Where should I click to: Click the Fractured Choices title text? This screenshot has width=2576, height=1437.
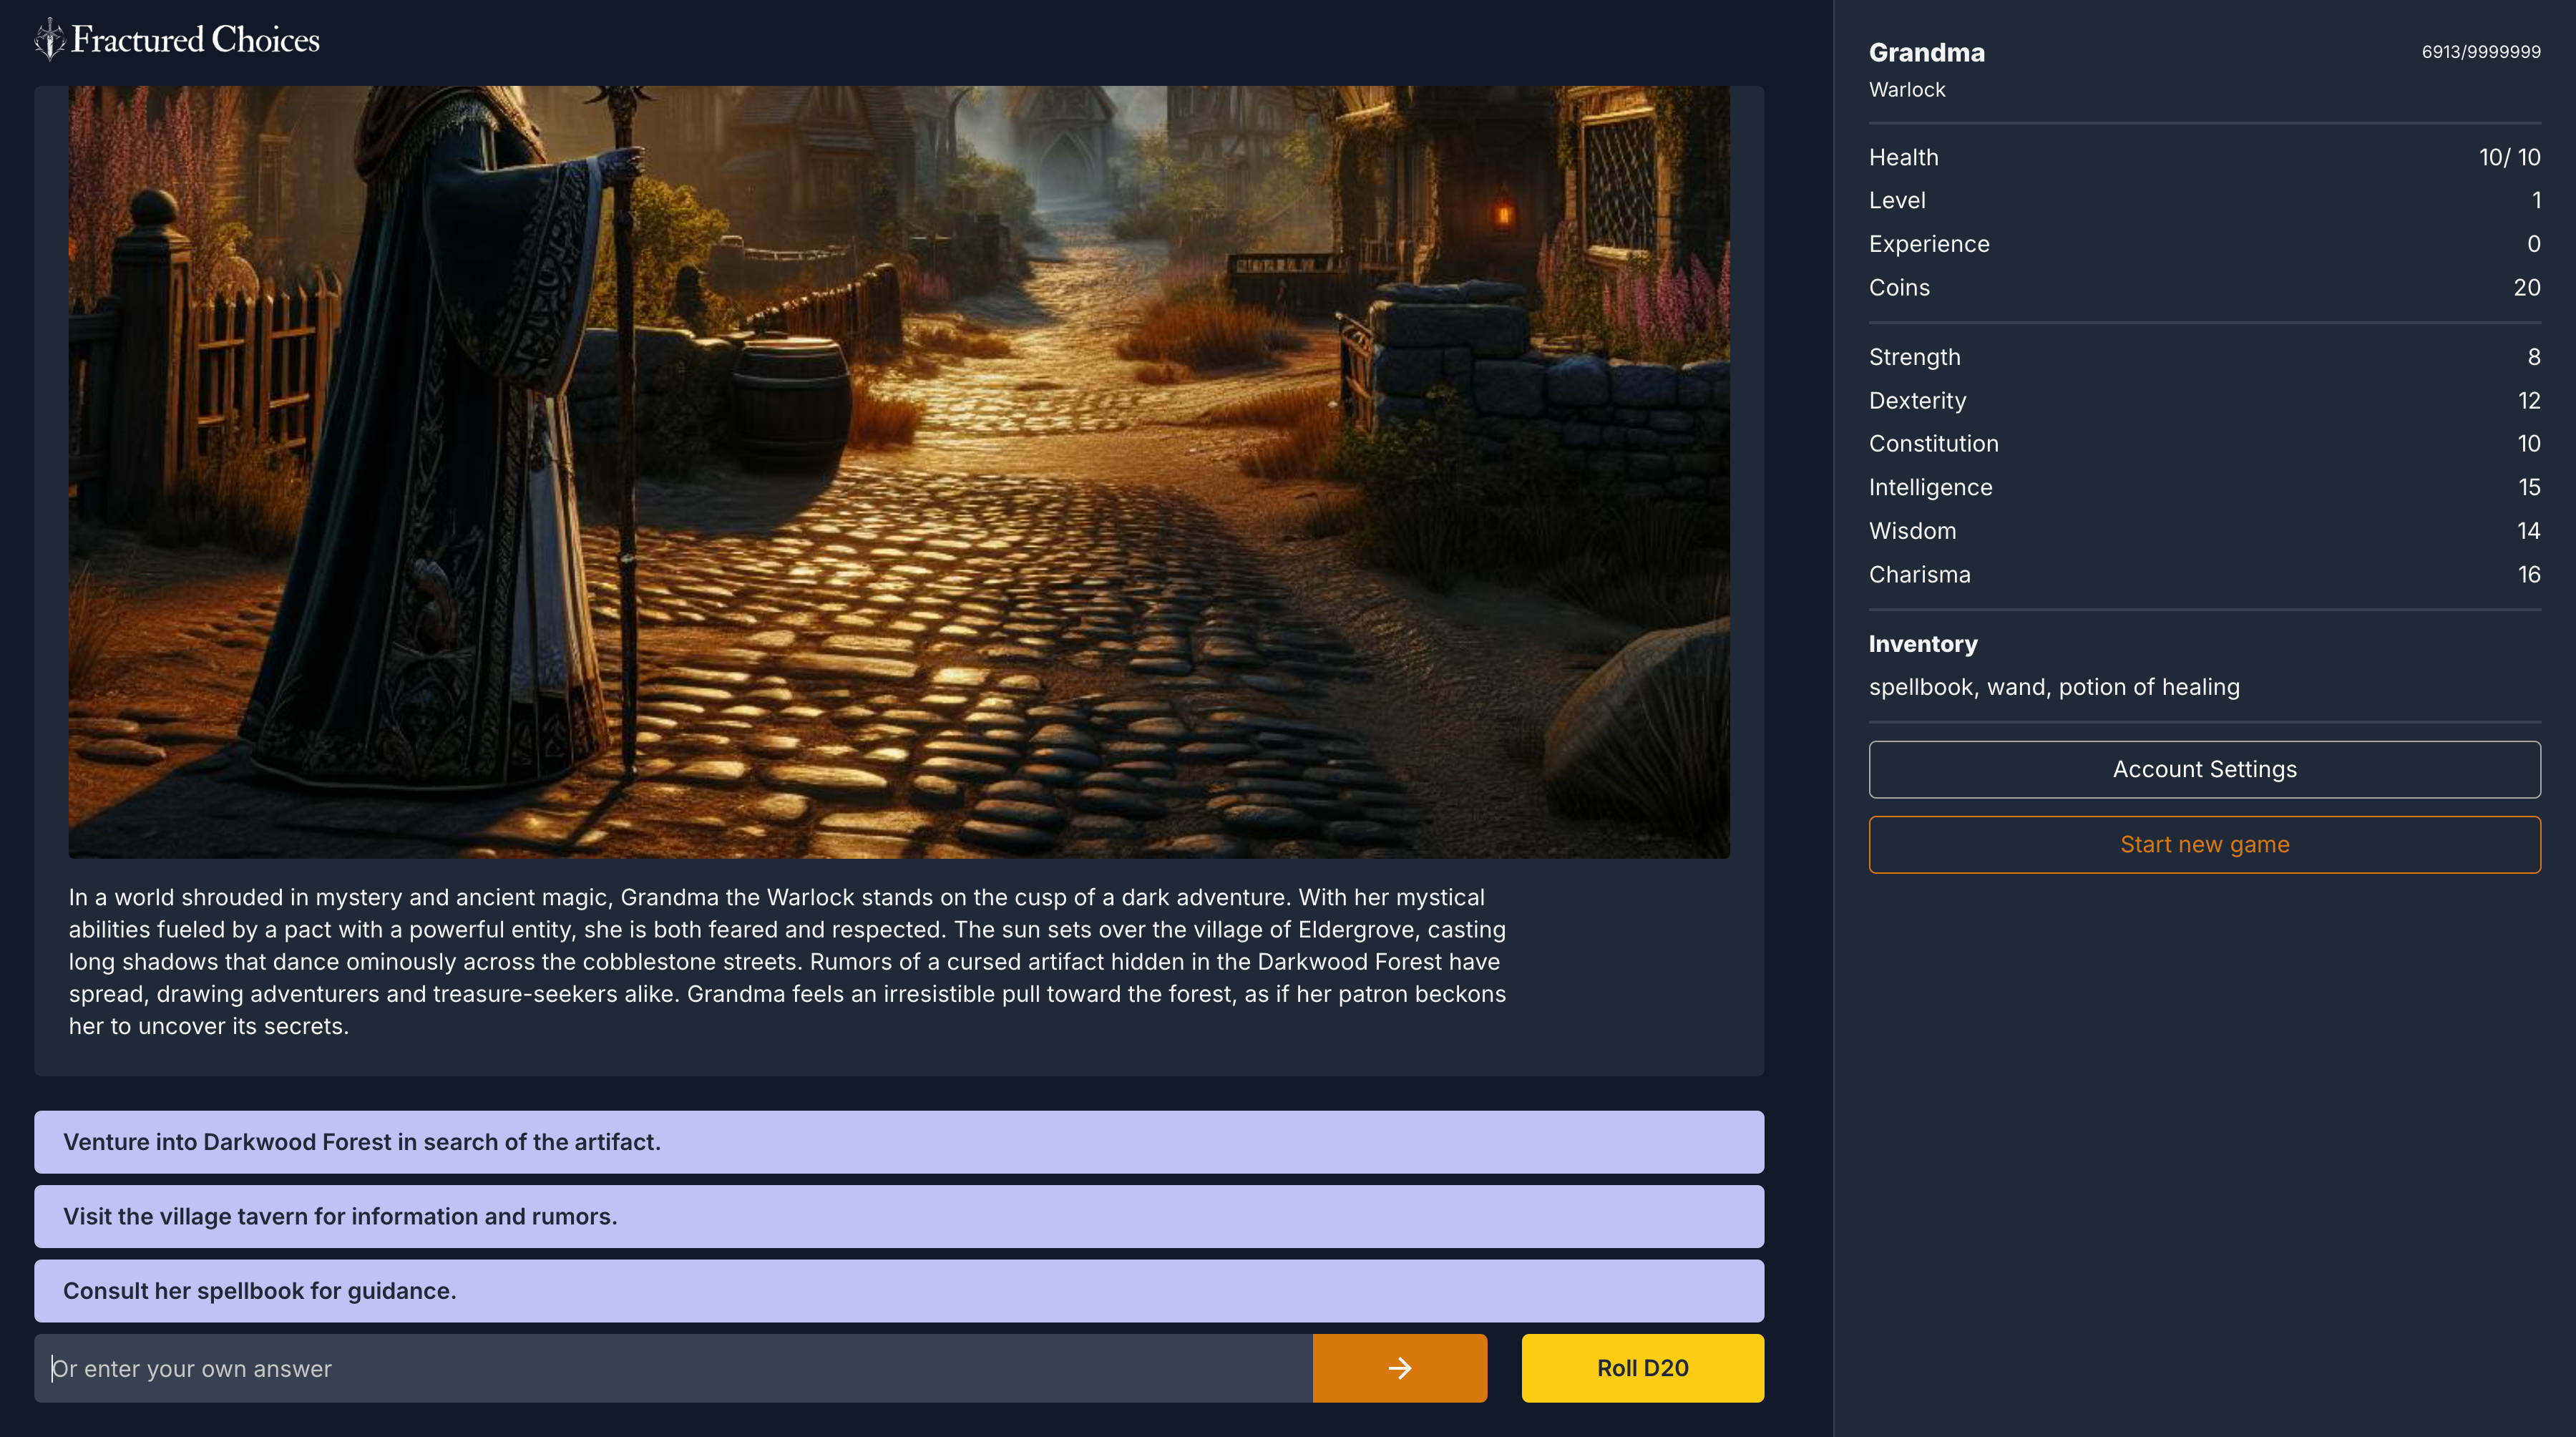[x=195, y=39]
